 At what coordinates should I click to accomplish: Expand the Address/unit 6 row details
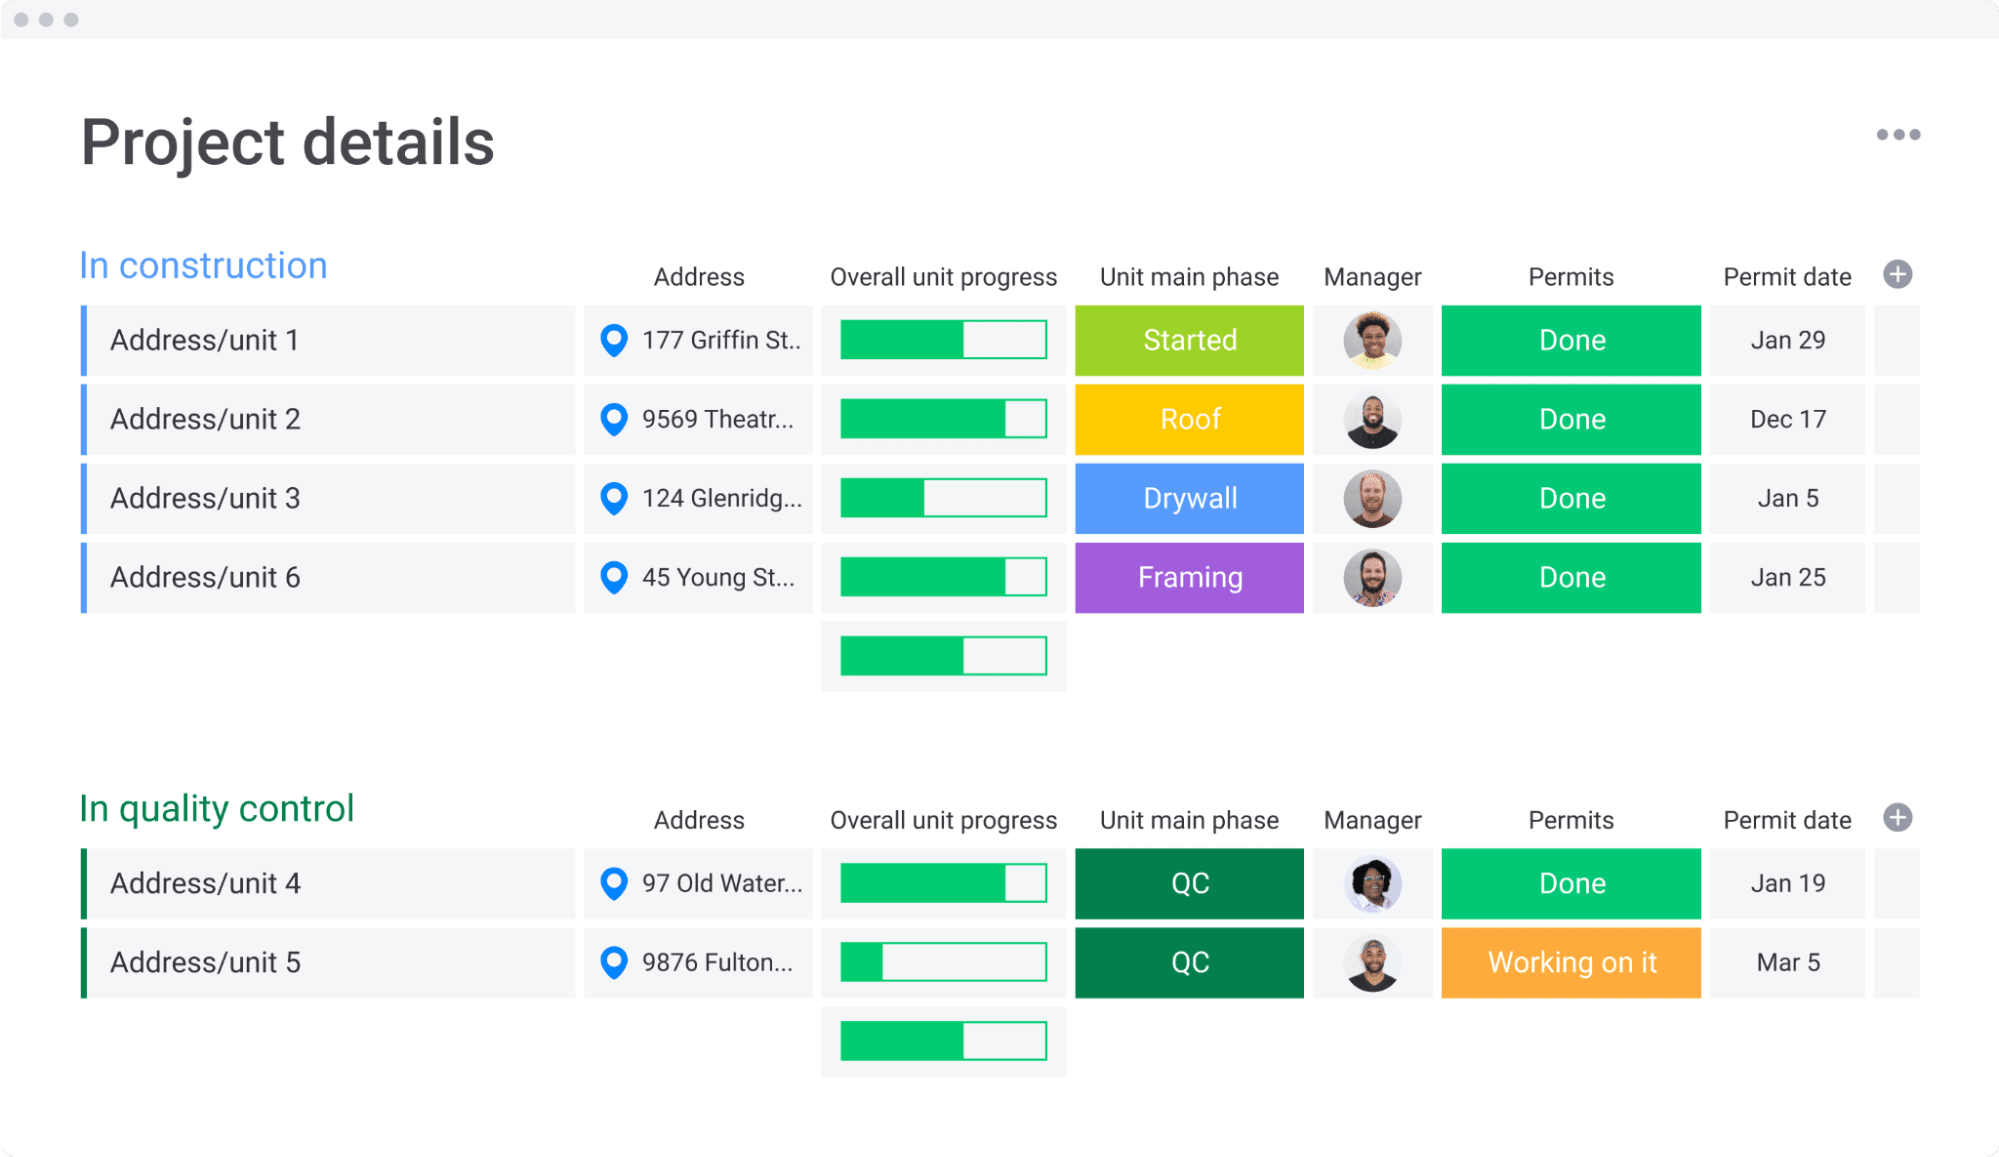pos(207,576)
